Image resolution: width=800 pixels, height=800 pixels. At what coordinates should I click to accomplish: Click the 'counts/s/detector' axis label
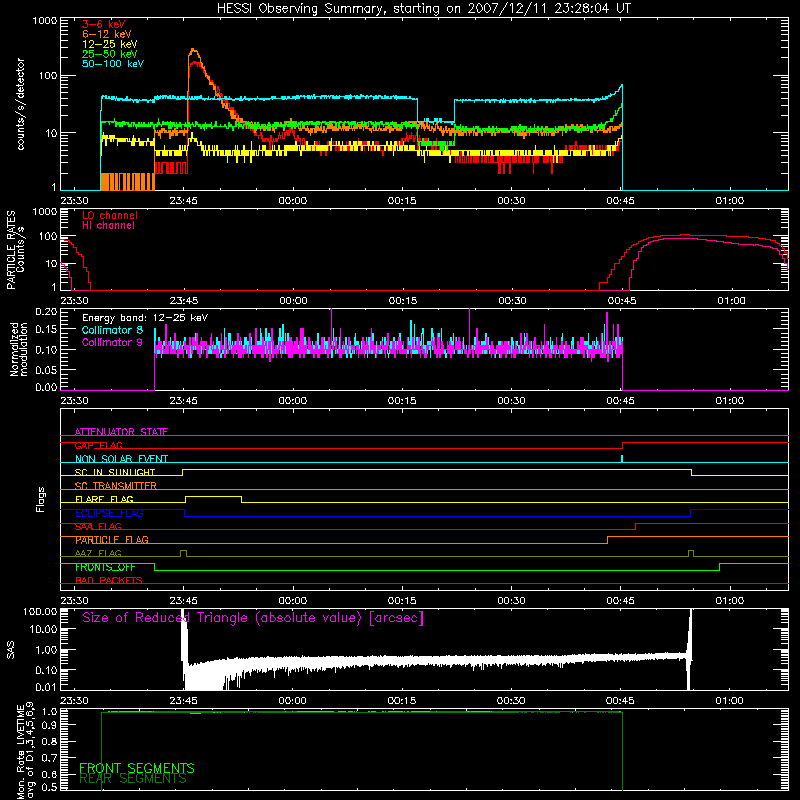[x=21, y=104]
